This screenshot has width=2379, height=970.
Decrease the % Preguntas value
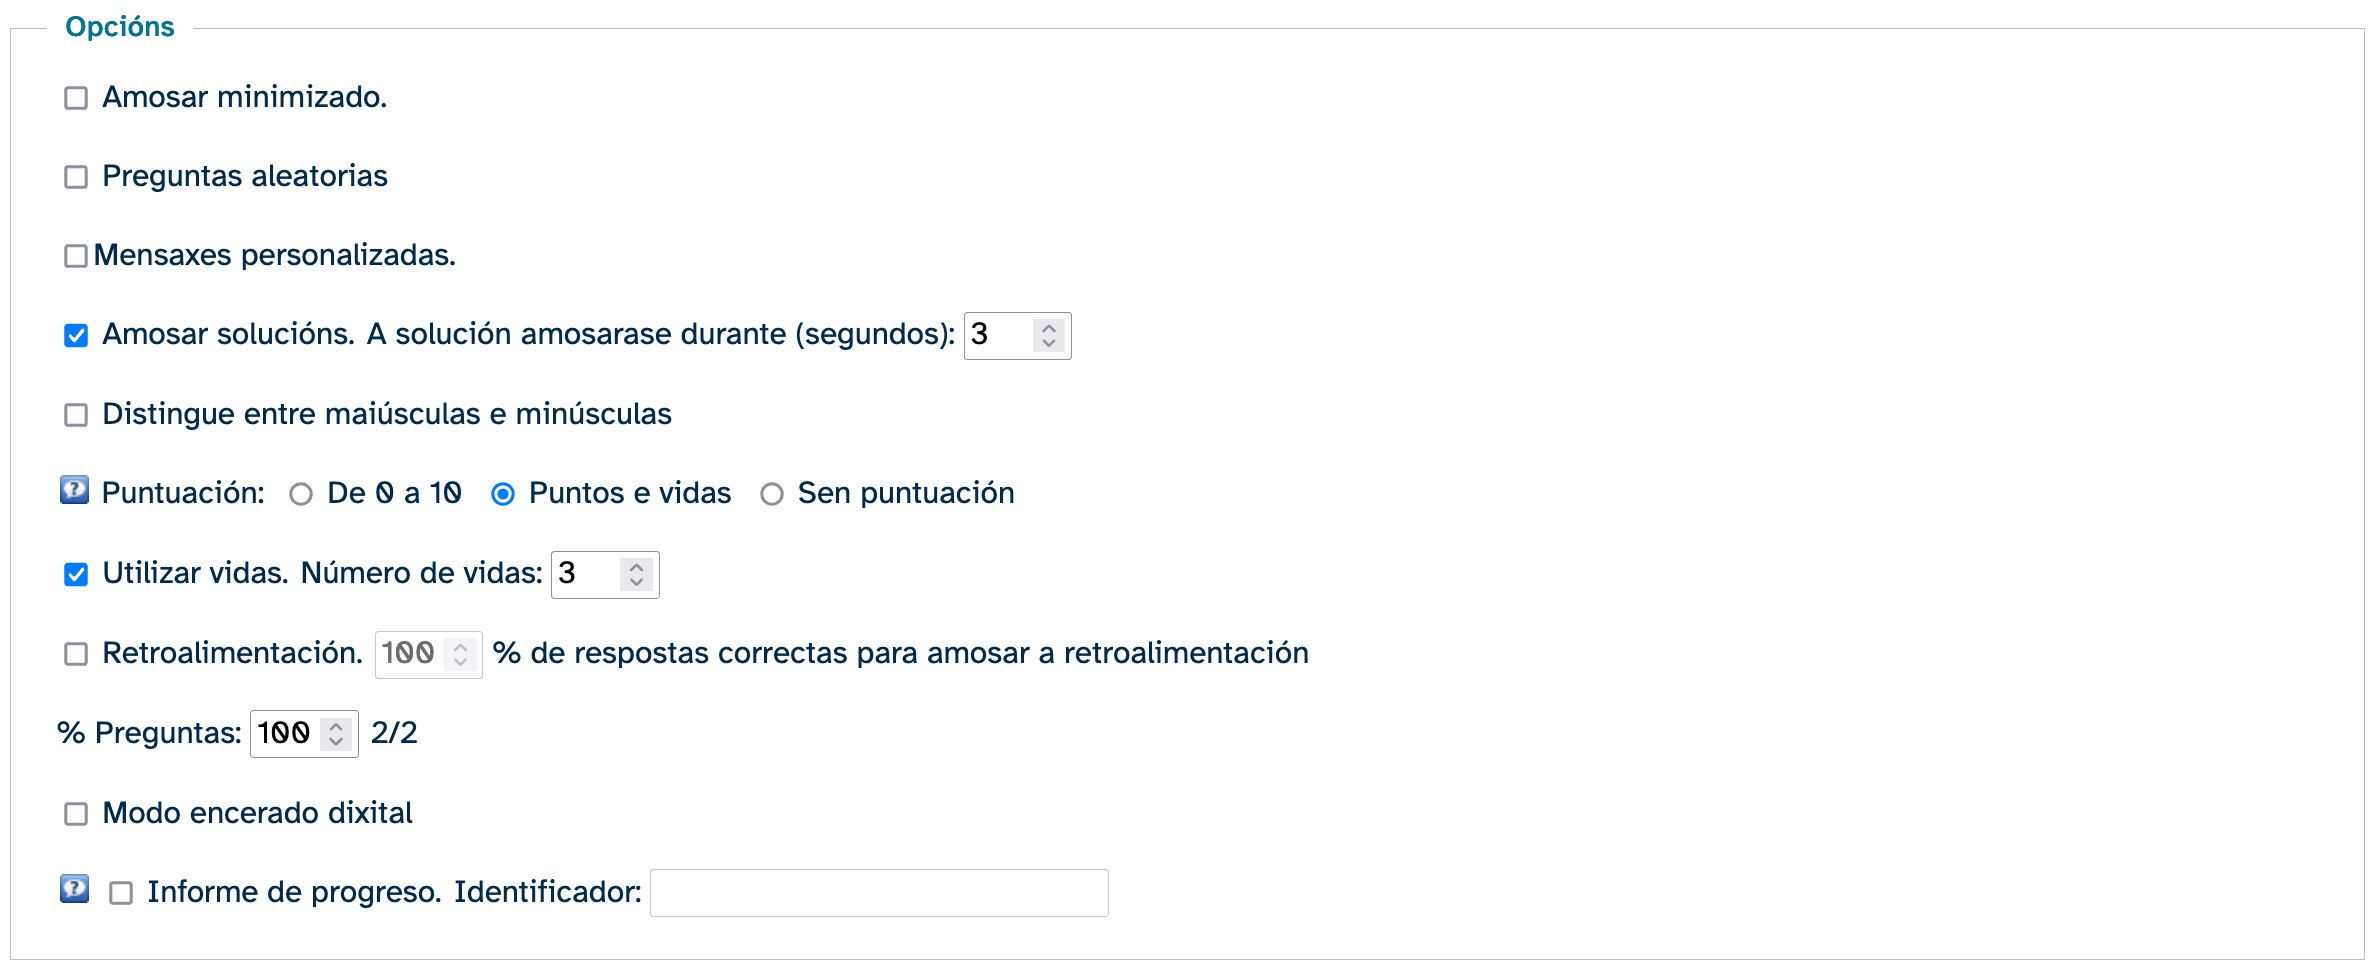tap(337, 741)
